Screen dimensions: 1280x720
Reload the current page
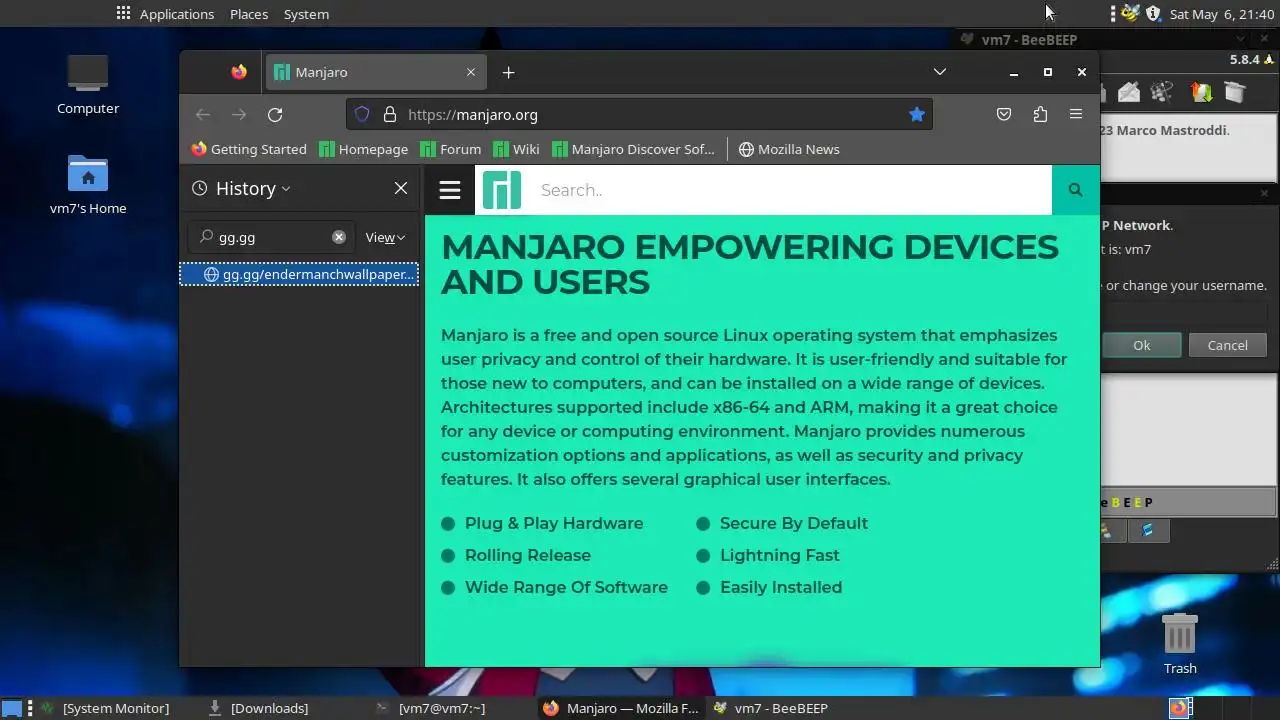[275, 114]
